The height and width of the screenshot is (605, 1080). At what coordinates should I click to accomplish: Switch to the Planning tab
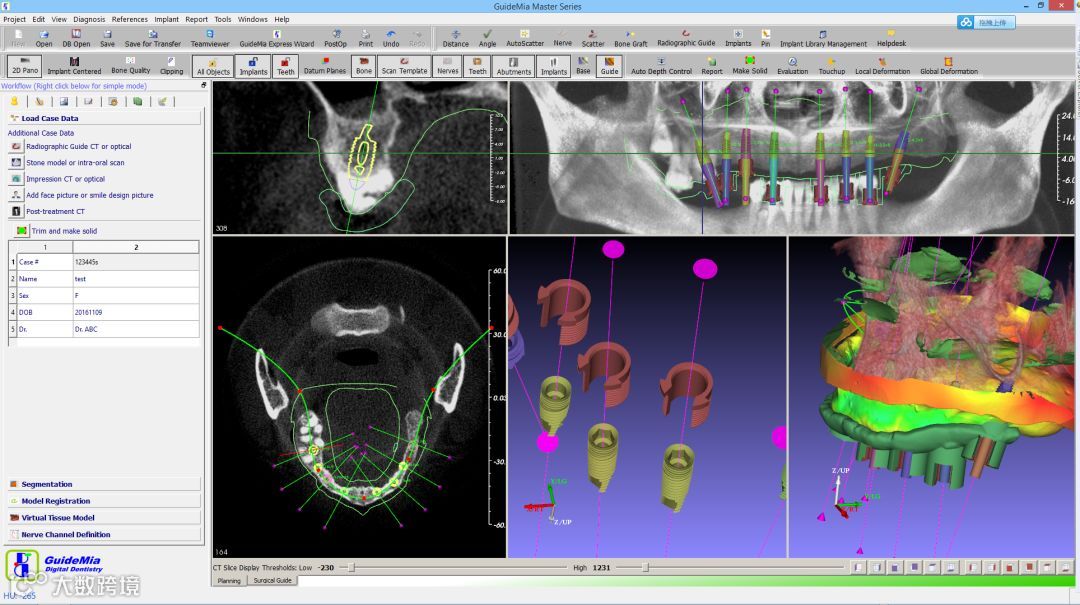(x=229, y=581)
